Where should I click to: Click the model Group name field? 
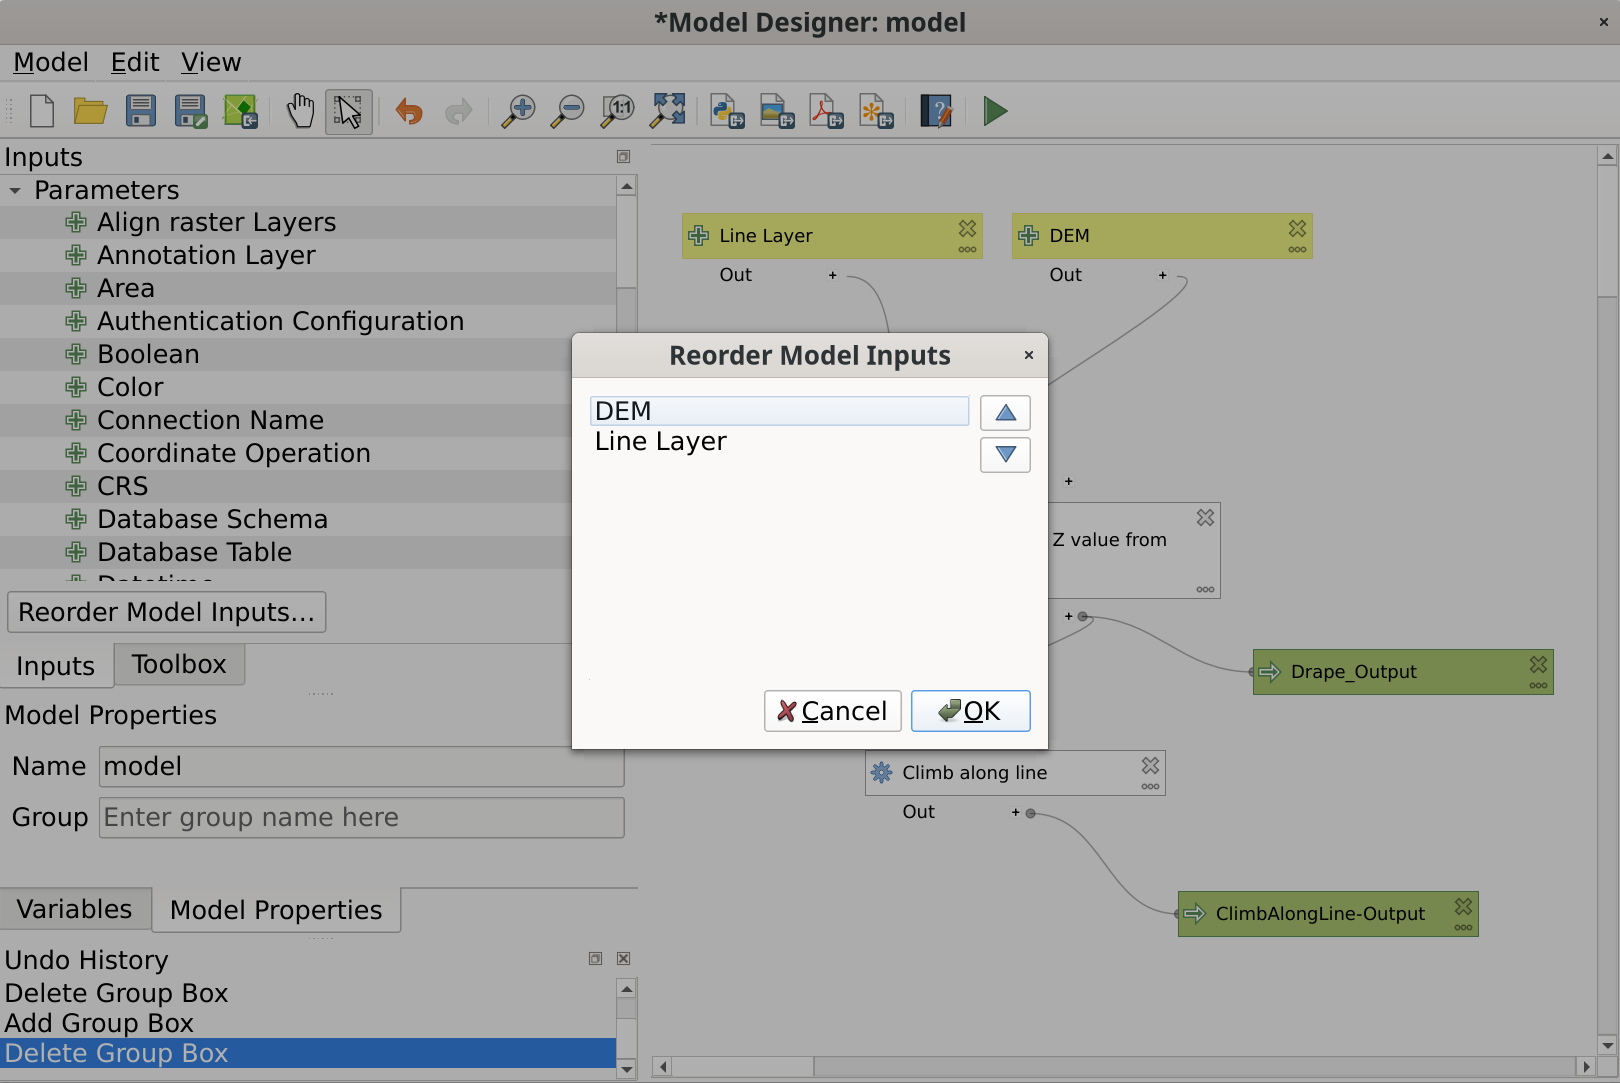[x=361, y=818]
